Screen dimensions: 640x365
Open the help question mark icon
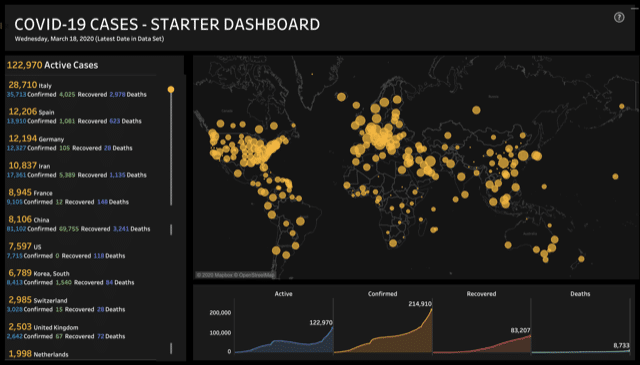pyautogui.click(x=619, y=17)
